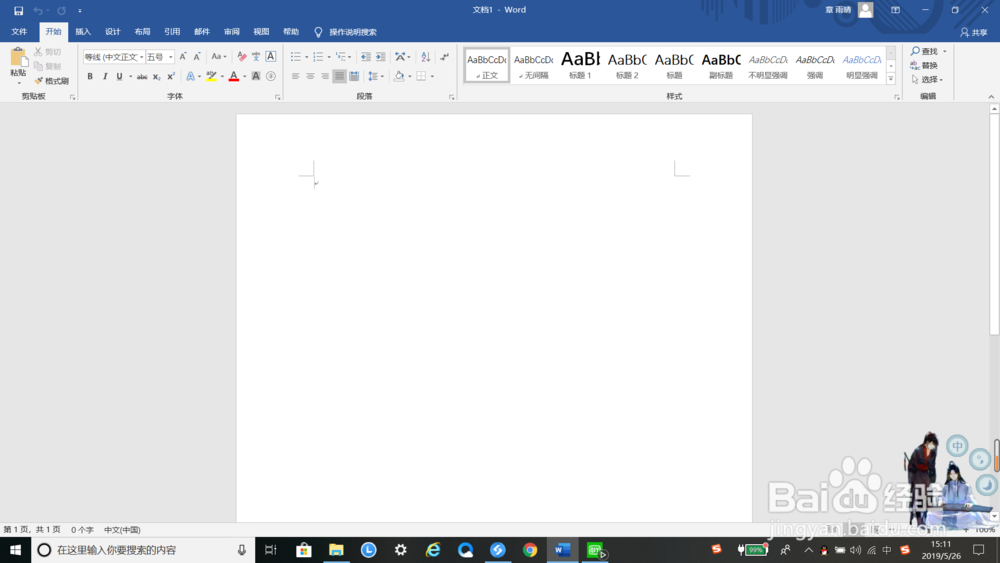Apply the red font color

[234, 77]
